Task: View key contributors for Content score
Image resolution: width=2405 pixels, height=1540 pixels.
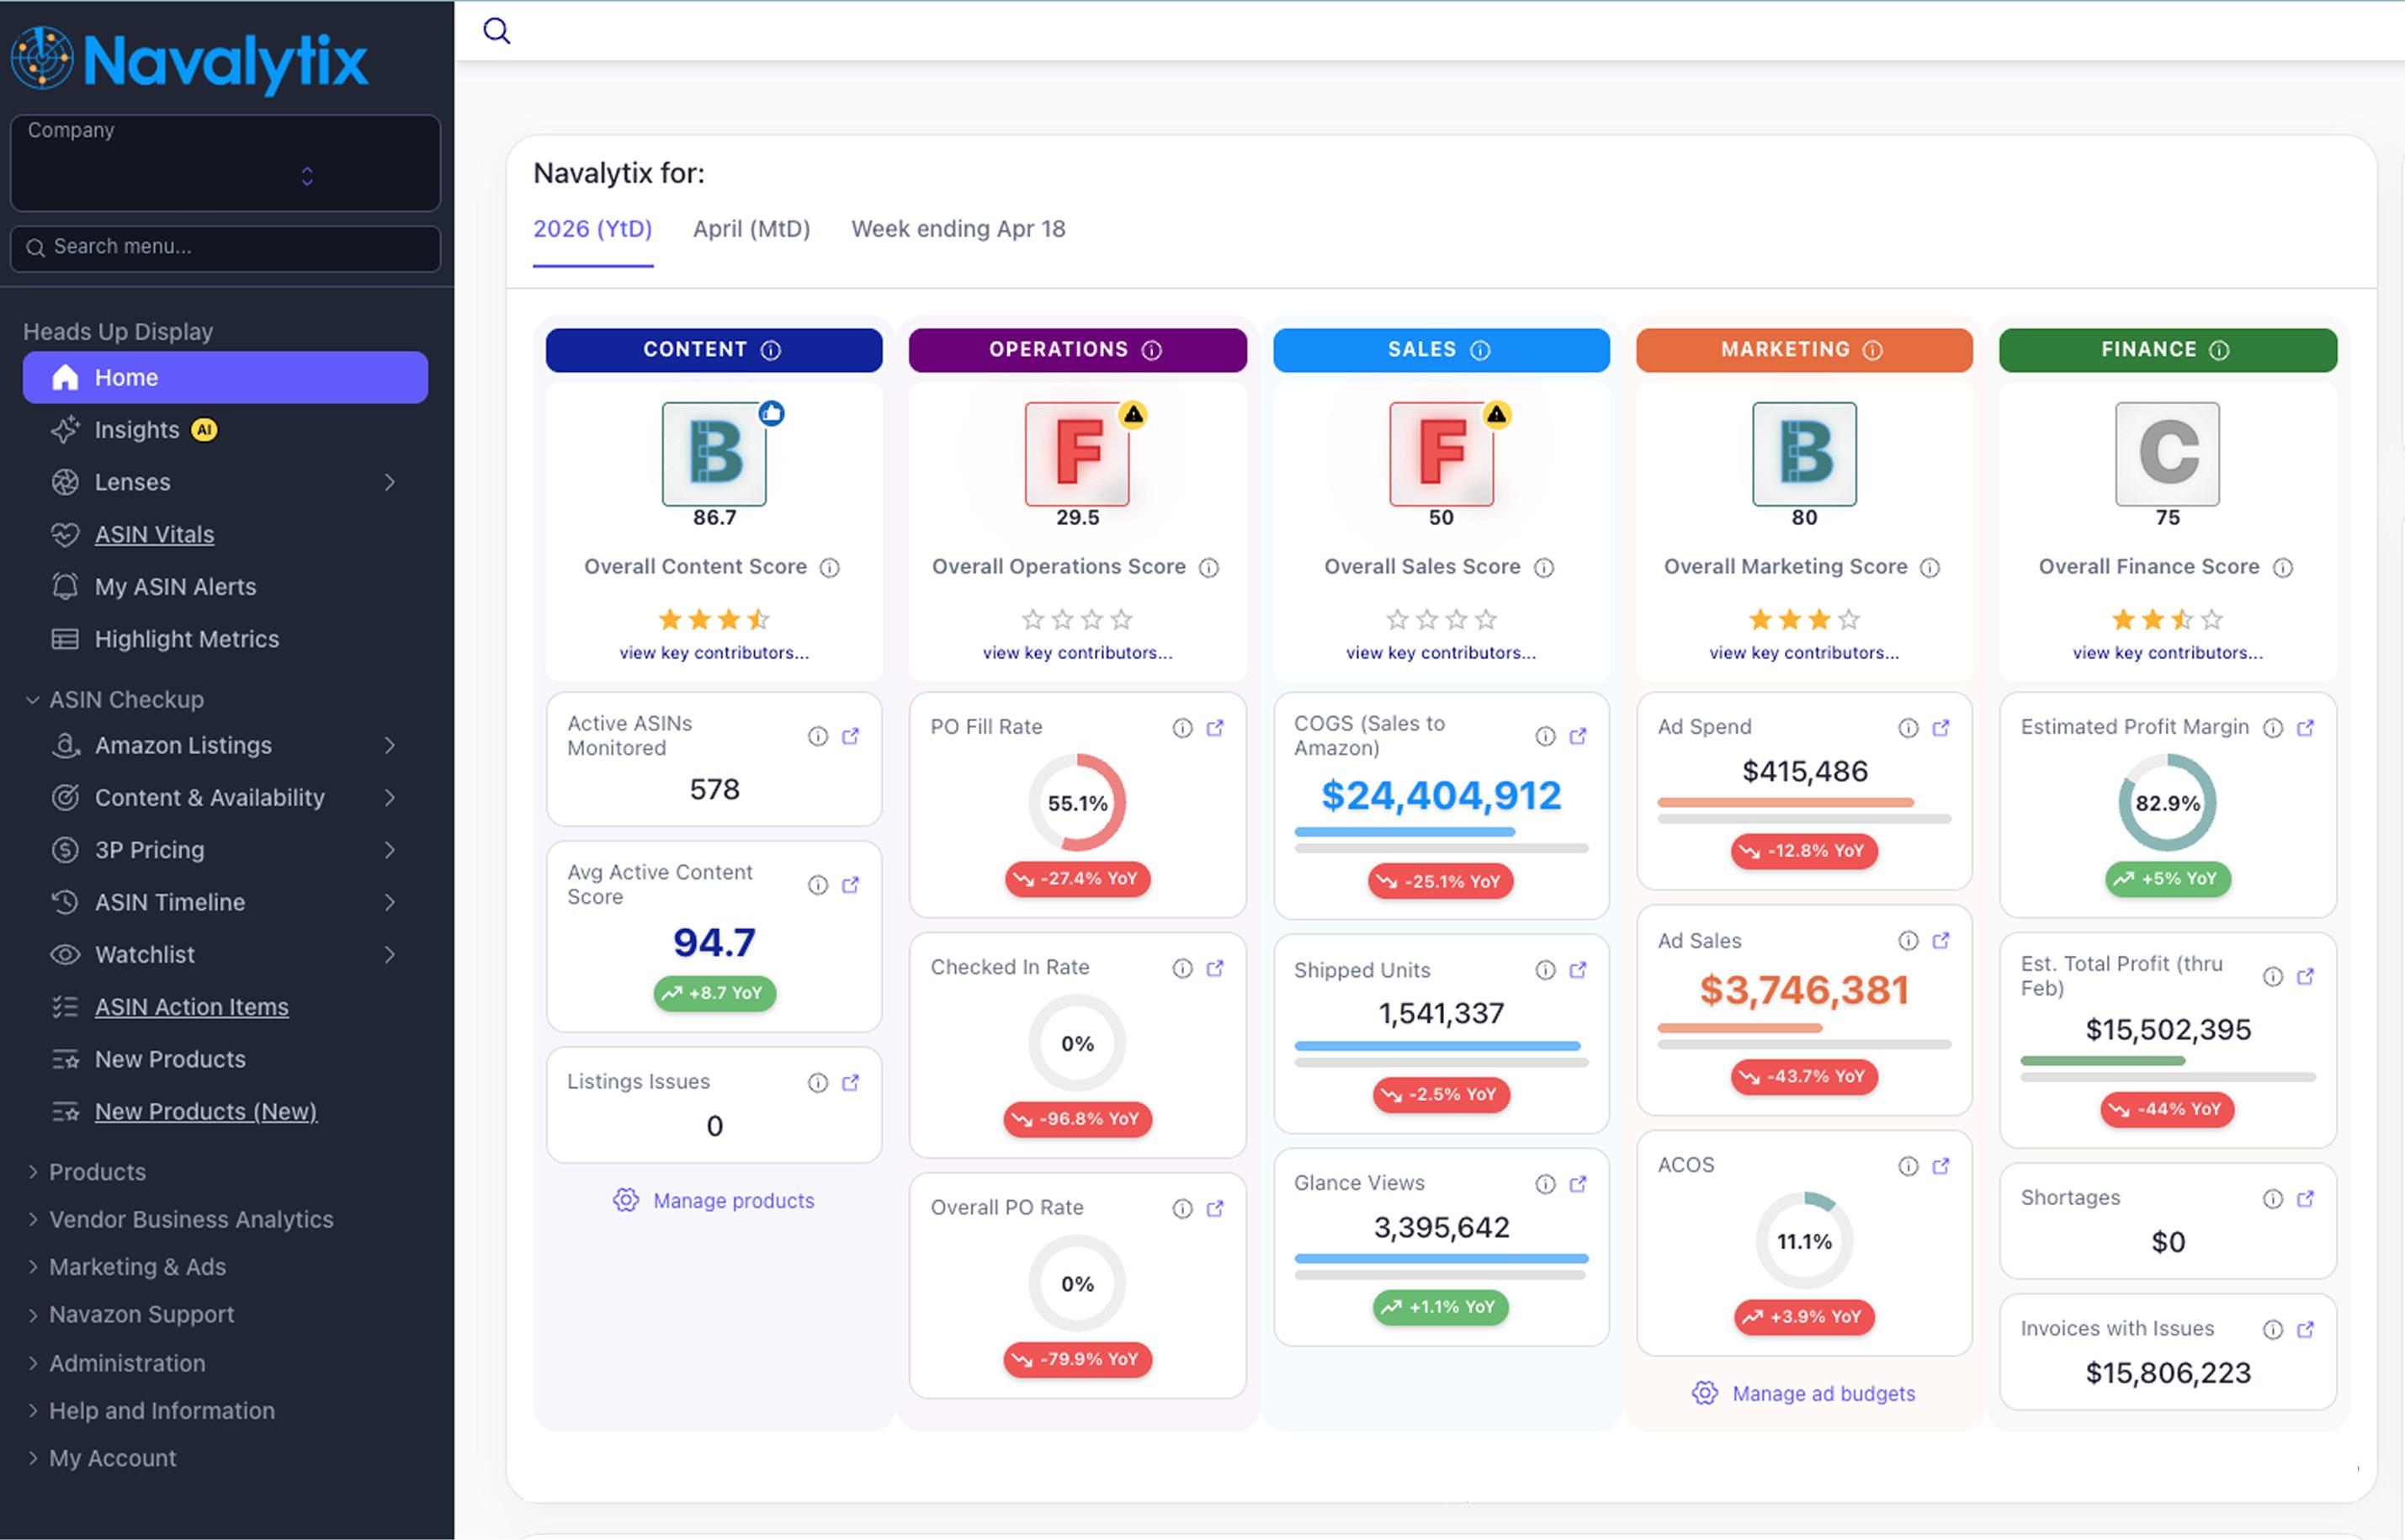Action: click(714, 653)
